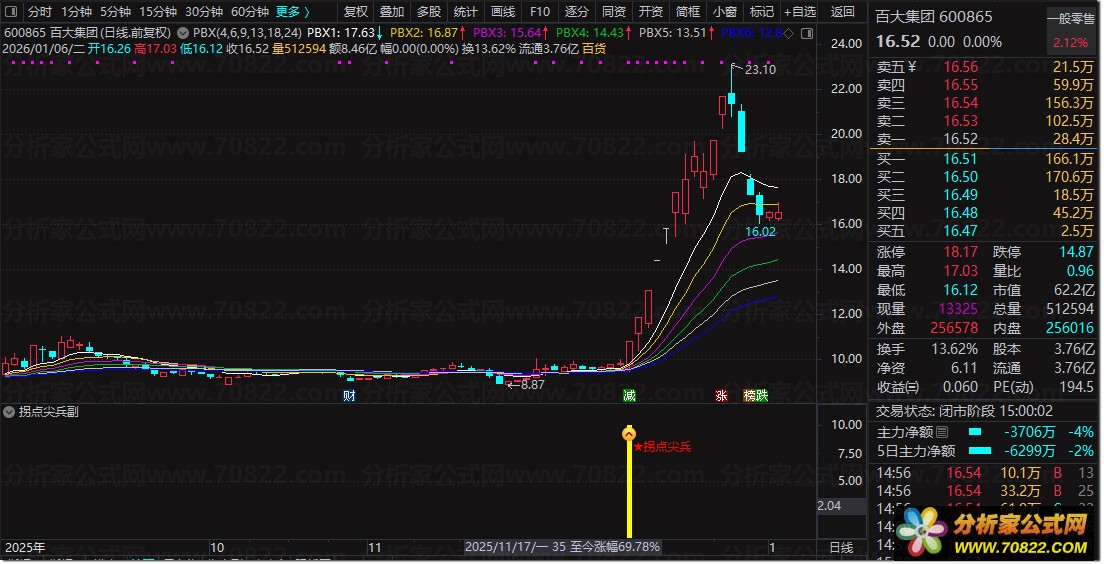Click the 财 marker on chart
Image resolution: width=1104 pixels, height=564 pixels.
tap(349, 396)
